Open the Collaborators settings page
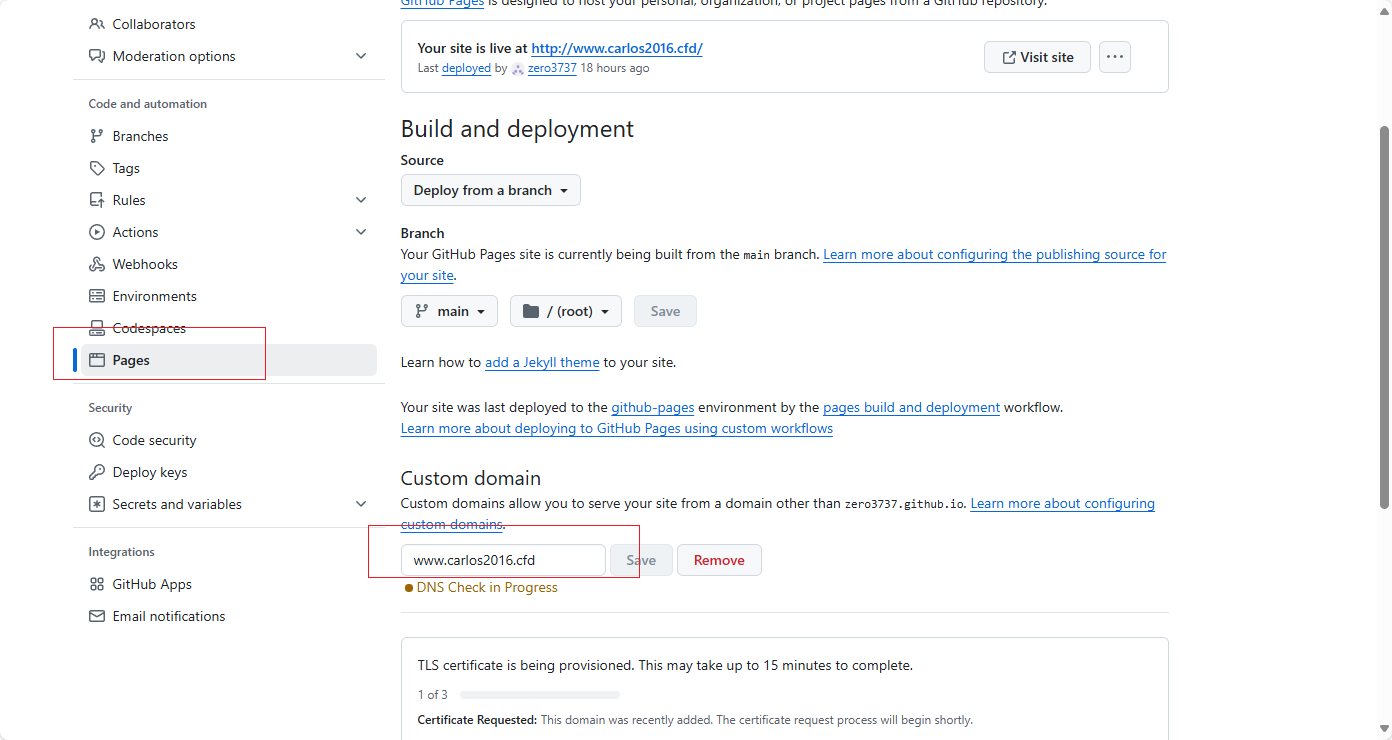This screenshot has width=1392, height=740. coord(229,24)
